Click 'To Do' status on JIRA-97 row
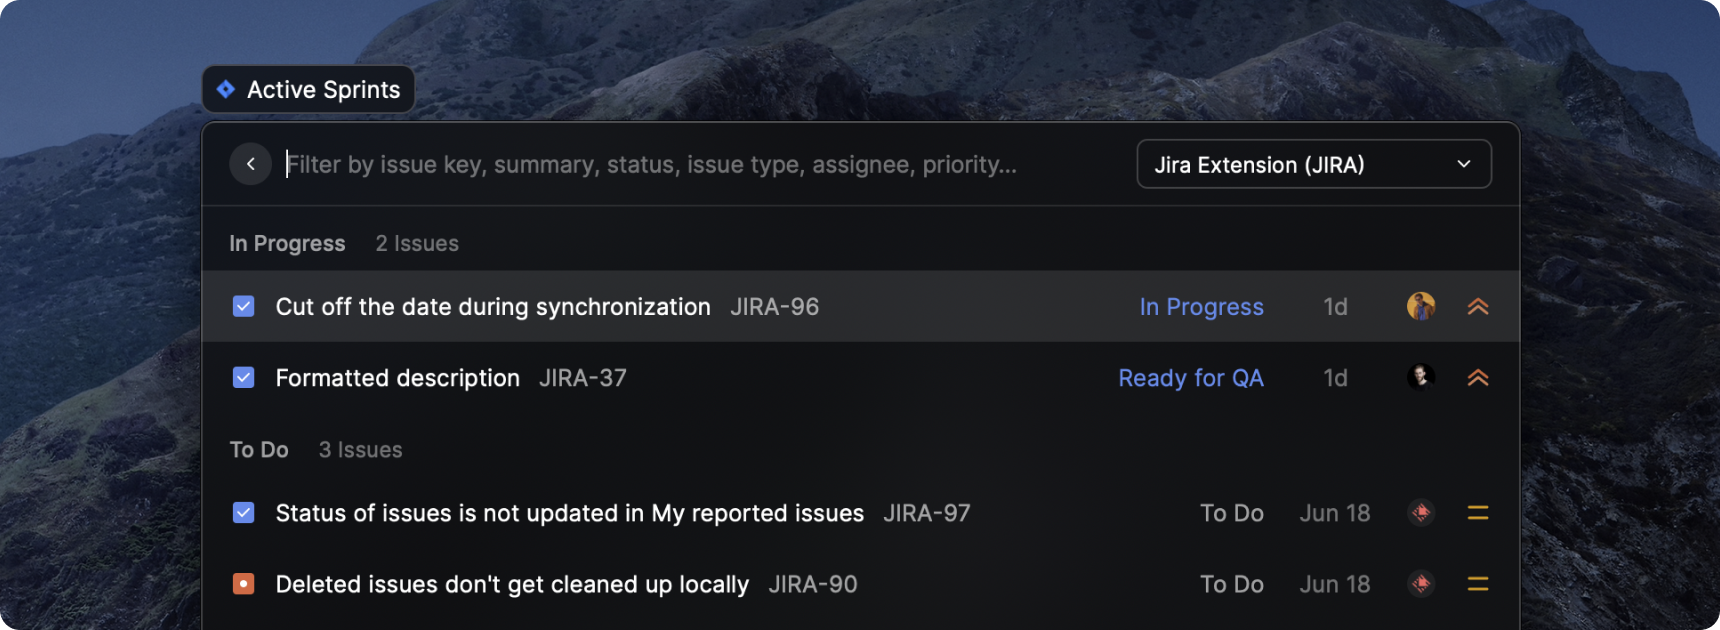This screenshot has height=630, width=1720. 1232,512
